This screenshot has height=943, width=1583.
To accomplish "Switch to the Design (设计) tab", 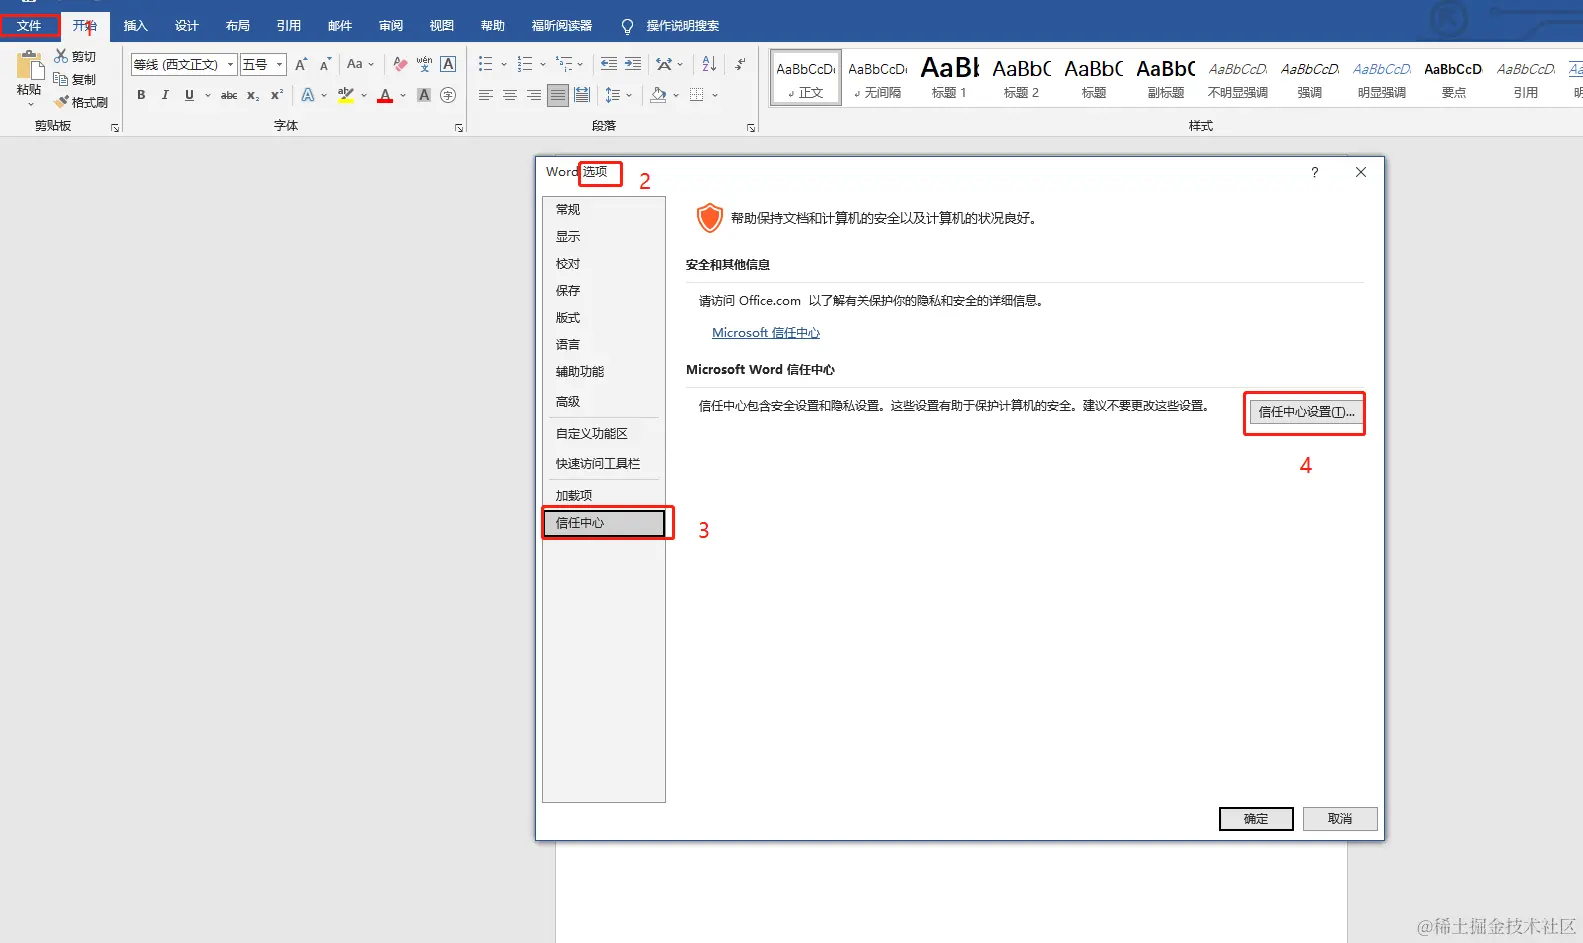I will [186, 26].
